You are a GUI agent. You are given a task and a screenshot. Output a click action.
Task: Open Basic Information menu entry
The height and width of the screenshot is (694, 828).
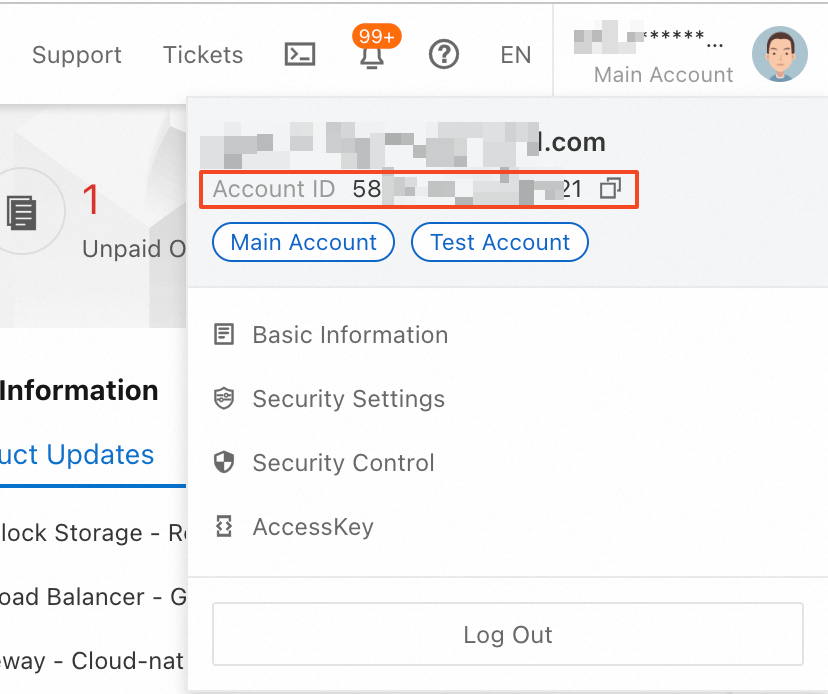pyautogui.click(x=350, y=335)
